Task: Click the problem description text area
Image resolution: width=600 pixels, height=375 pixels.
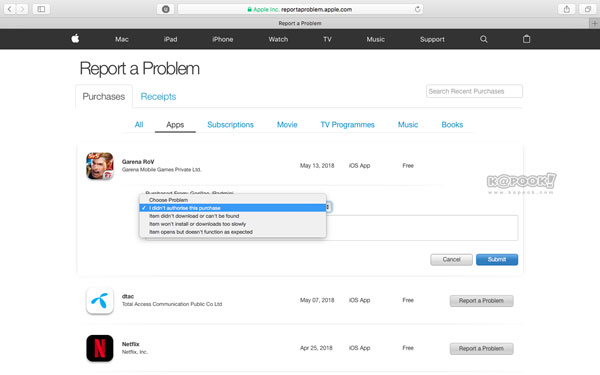Action: click(422, 228)
